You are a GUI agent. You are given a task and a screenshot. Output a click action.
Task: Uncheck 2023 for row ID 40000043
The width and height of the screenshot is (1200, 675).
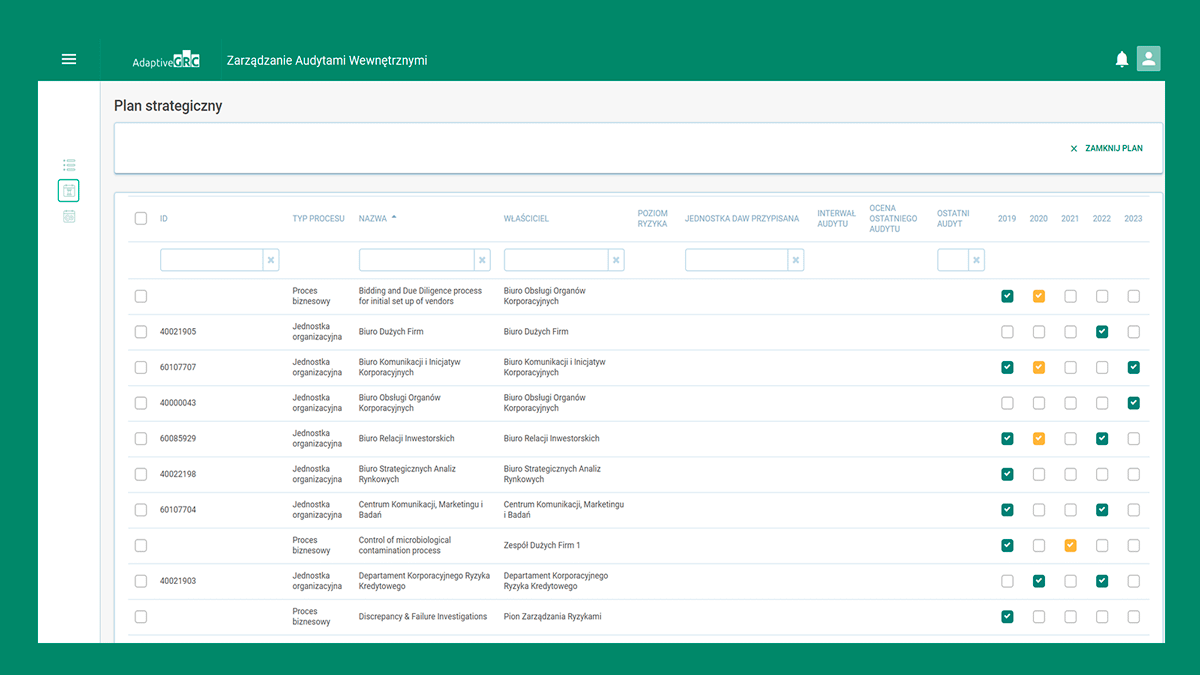coord(1133,403)
